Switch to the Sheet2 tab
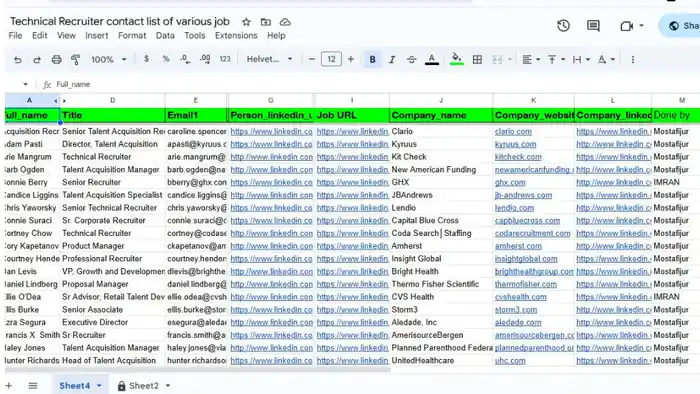The image size is (700, 394). pos(144,386)
